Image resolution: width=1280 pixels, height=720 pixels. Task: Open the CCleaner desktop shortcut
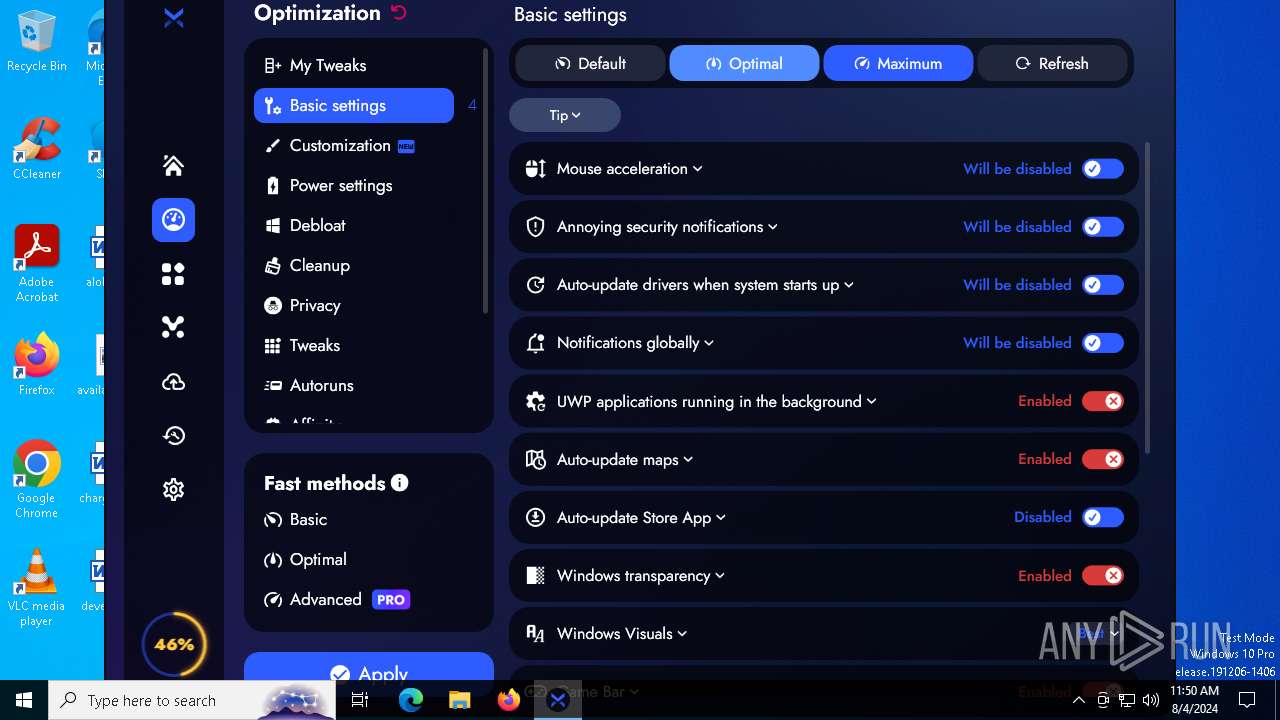37,149
